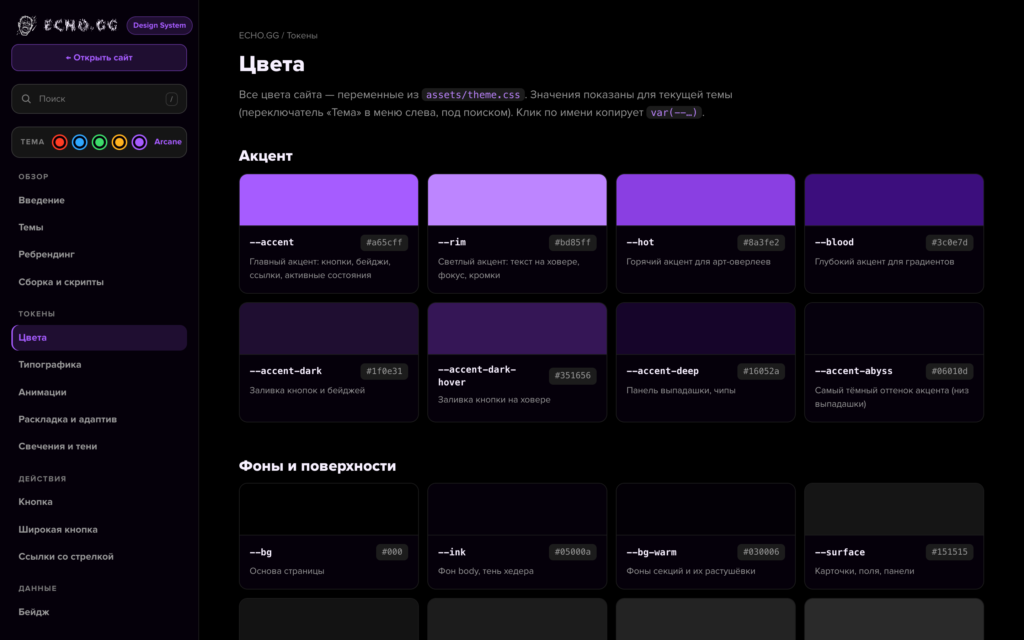Select the active Цвета sidebar item
The height and width of the screenshot is (640, 1024).
(x=99, y=338)
